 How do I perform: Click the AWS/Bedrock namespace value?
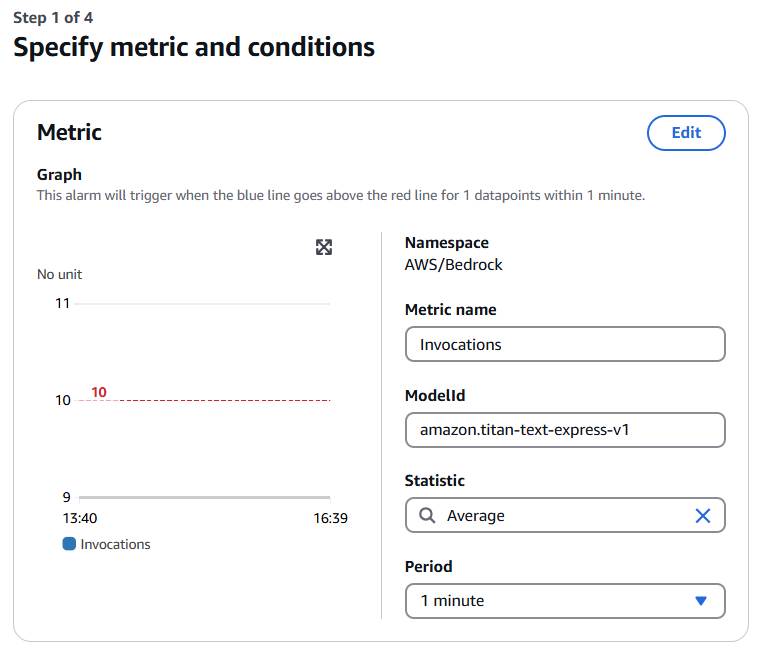453,265
